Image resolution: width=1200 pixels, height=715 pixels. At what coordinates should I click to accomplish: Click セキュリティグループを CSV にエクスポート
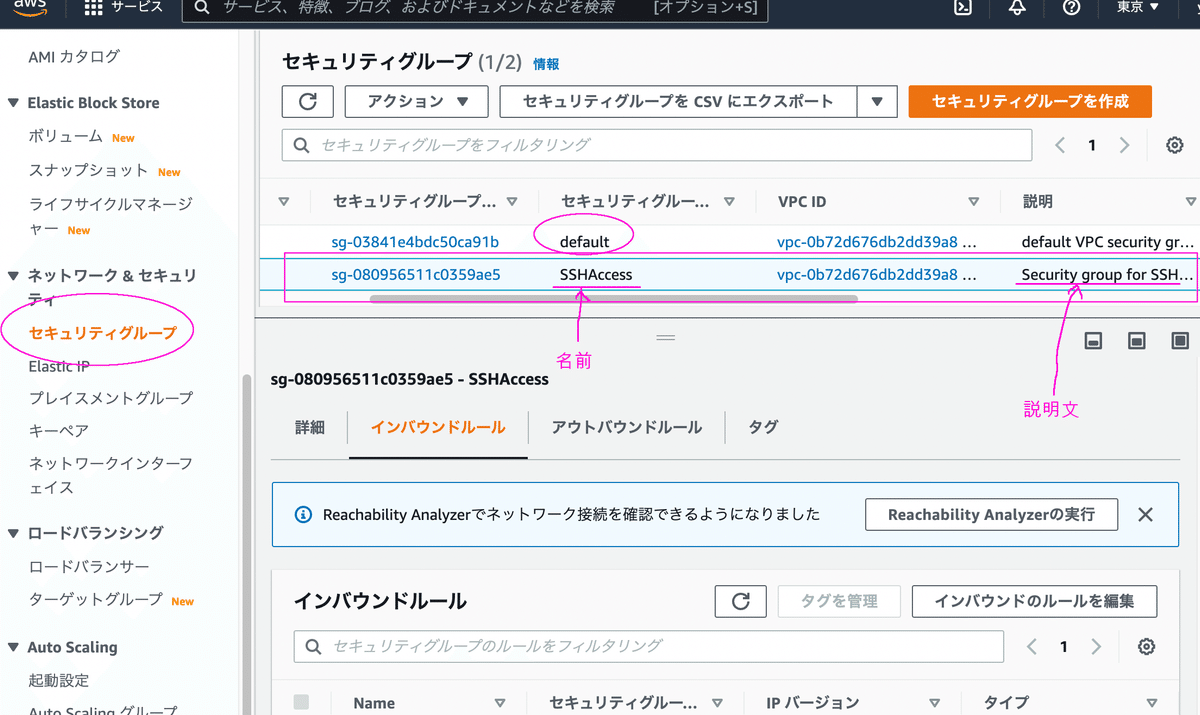[x=678, y=101]
